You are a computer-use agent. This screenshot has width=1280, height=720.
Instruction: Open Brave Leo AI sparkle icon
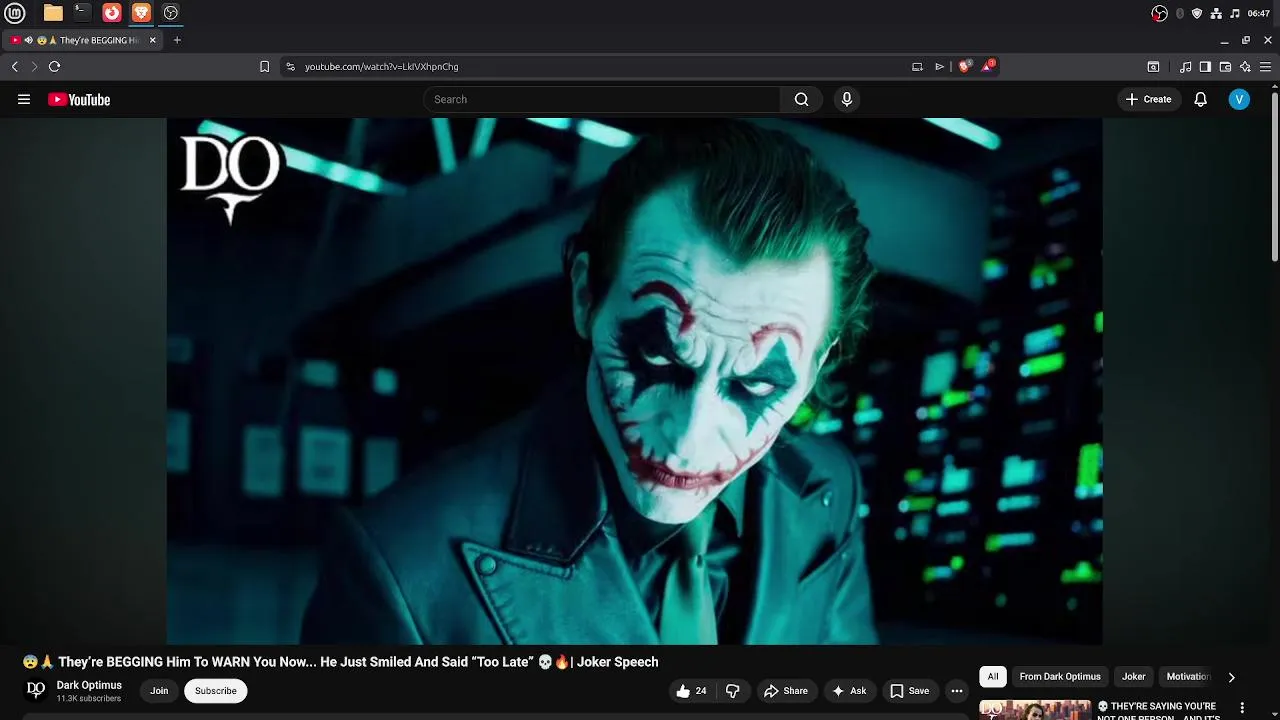(1245, 66)
